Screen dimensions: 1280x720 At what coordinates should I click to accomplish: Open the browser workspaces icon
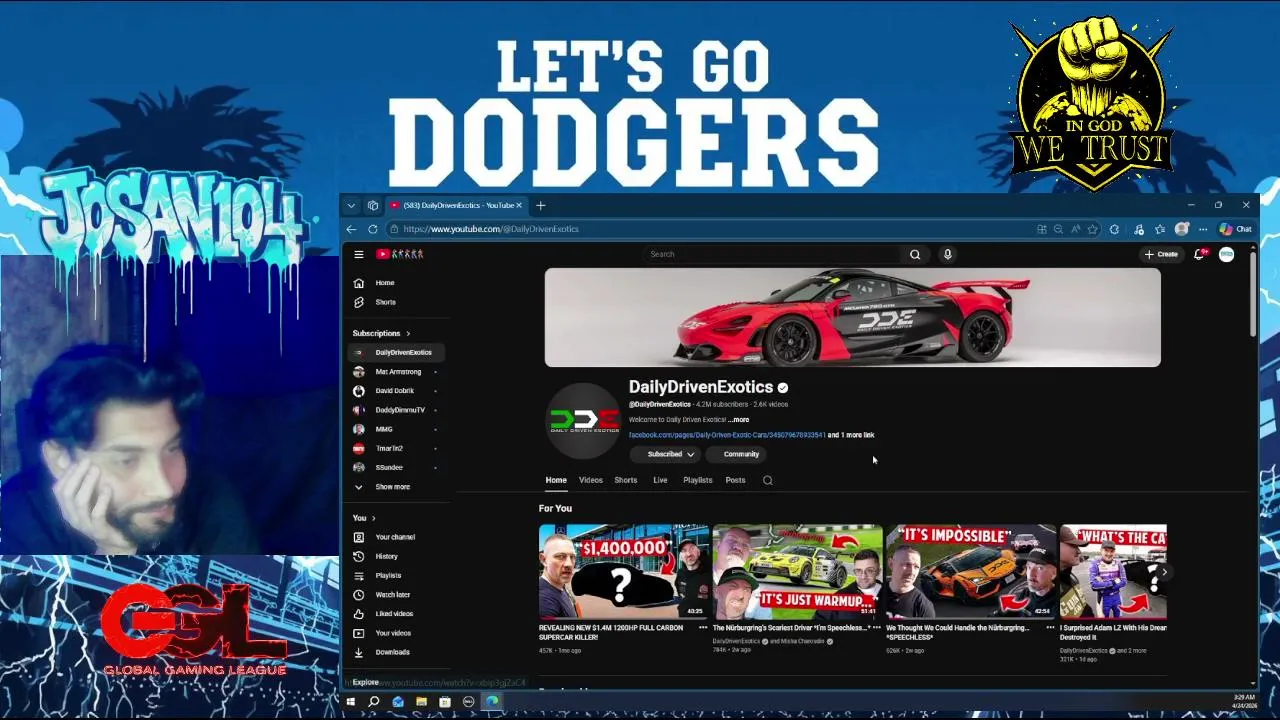372,205
